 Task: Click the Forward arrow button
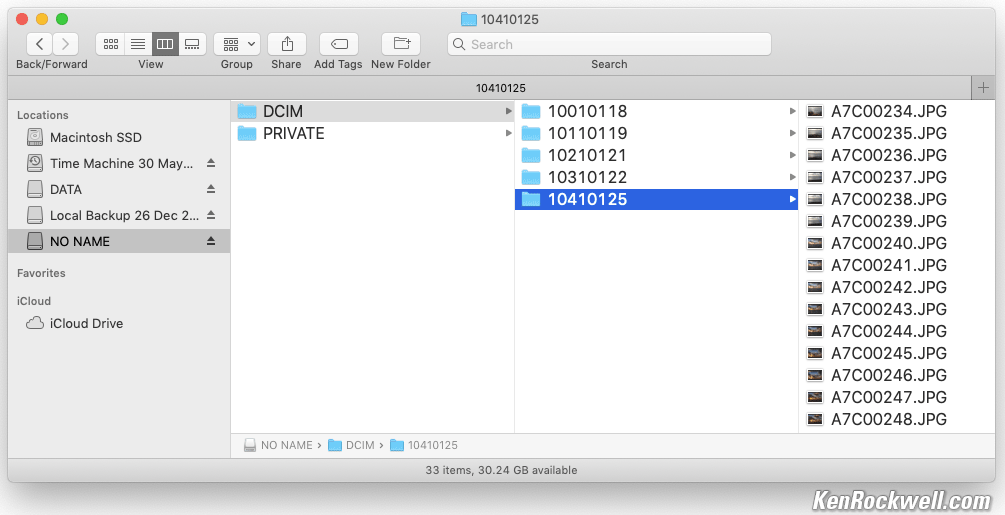(x=65, y=44)
